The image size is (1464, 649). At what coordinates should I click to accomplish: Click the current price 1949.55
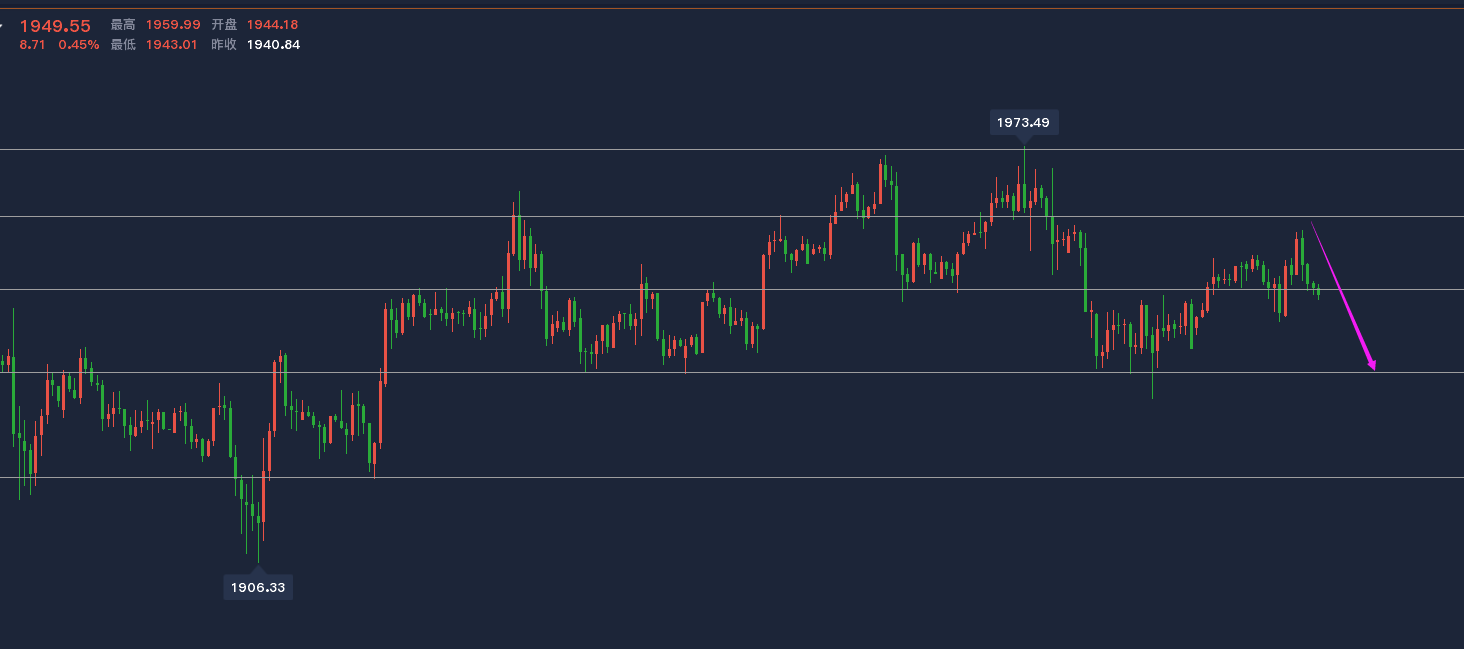[55, 25]
